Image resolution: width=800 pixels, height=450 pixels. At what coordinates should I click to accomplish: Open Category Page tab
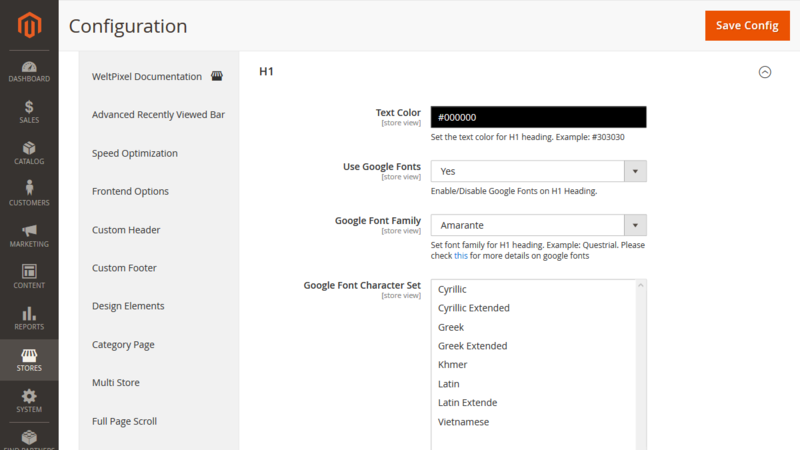pos(123,344)
